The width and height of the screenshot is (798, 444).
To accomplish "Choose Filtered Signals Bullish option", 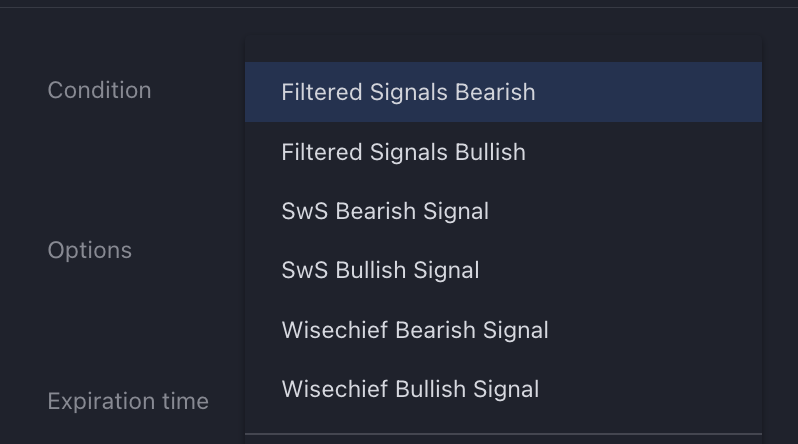I will [403, 152].
